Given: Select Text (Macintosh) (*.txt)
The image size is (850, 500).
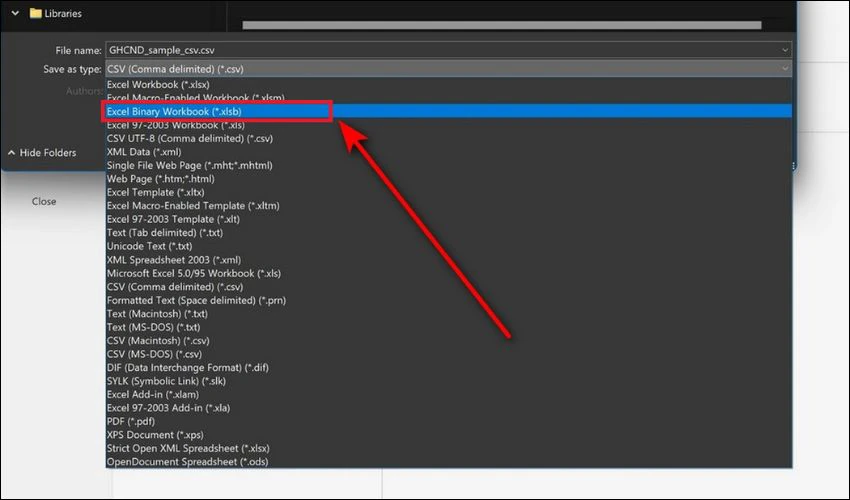Looking at the screenshot, I should click(449, 313).
